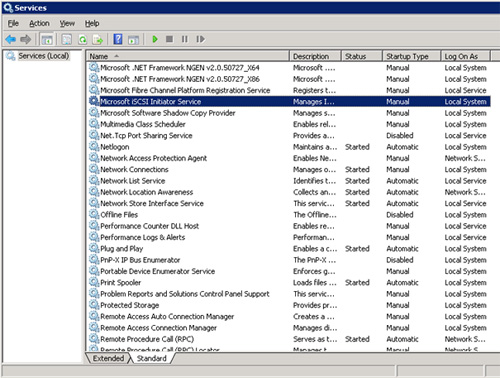Image resolution: width=500 pixels, height=378 pixels.
Task: Select Microsoft Software Shadow Copy Provider
Action: click(x=289, y=113)
